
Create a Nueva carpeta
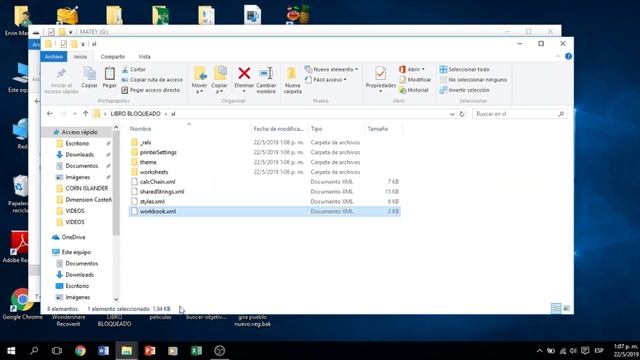[x=292, y=80]
